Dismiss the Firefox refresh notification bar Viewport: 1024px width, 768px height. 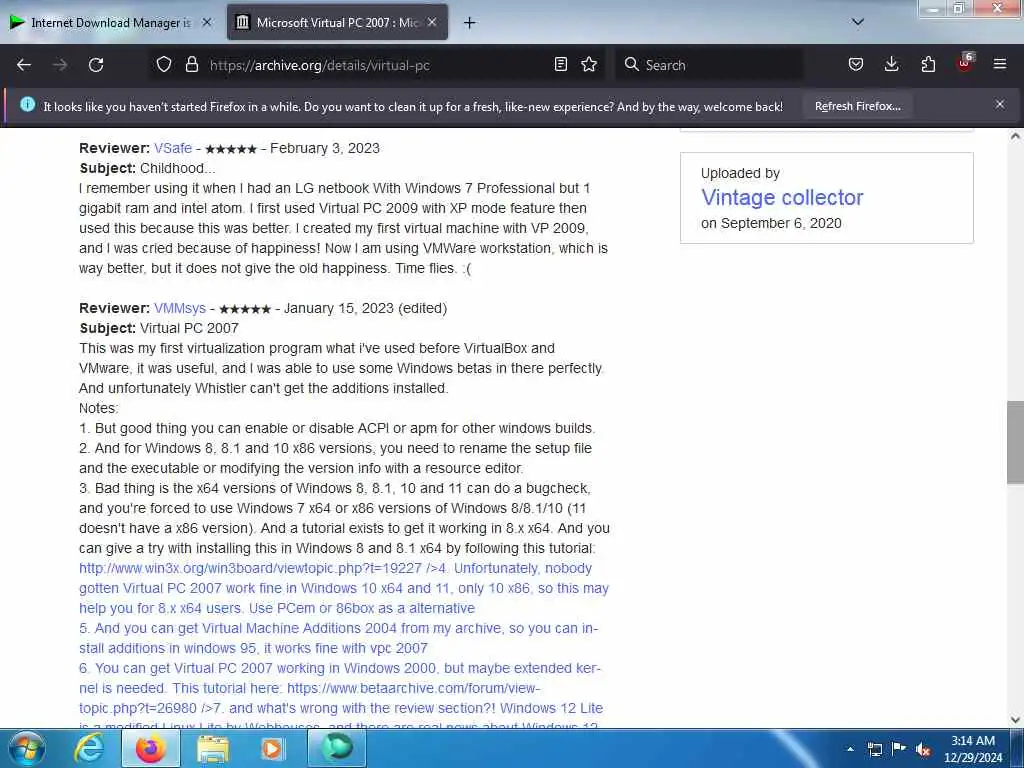(1000, 104)
